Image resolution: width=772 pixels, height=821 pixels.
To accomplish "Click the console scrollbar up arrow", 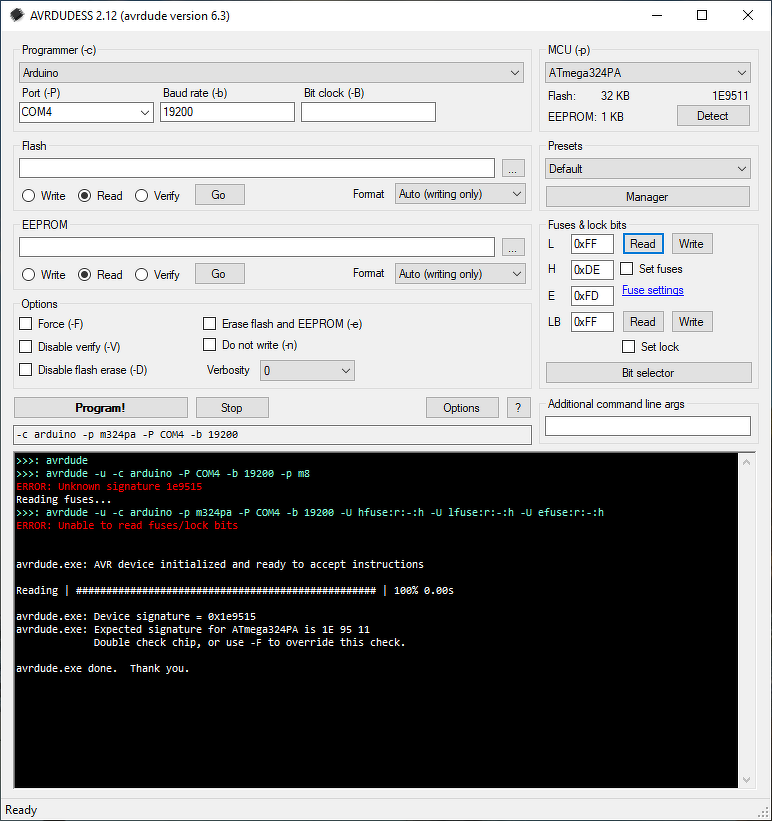I will 747,462.
